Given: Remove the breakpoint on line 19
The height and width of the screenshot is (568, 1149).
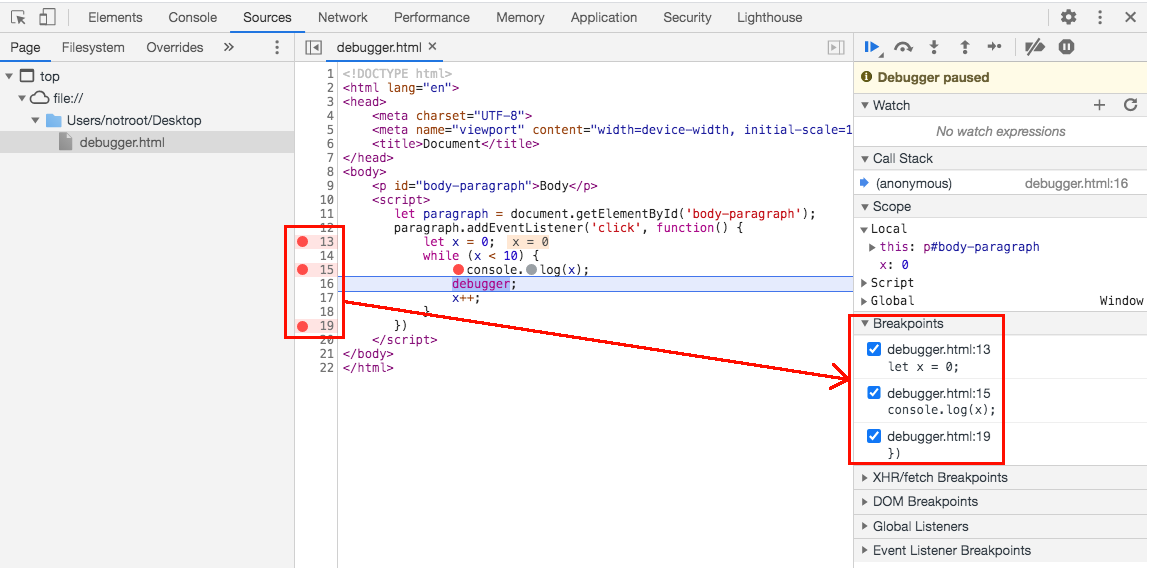Looking at the screenshot, I should [302, 326].
